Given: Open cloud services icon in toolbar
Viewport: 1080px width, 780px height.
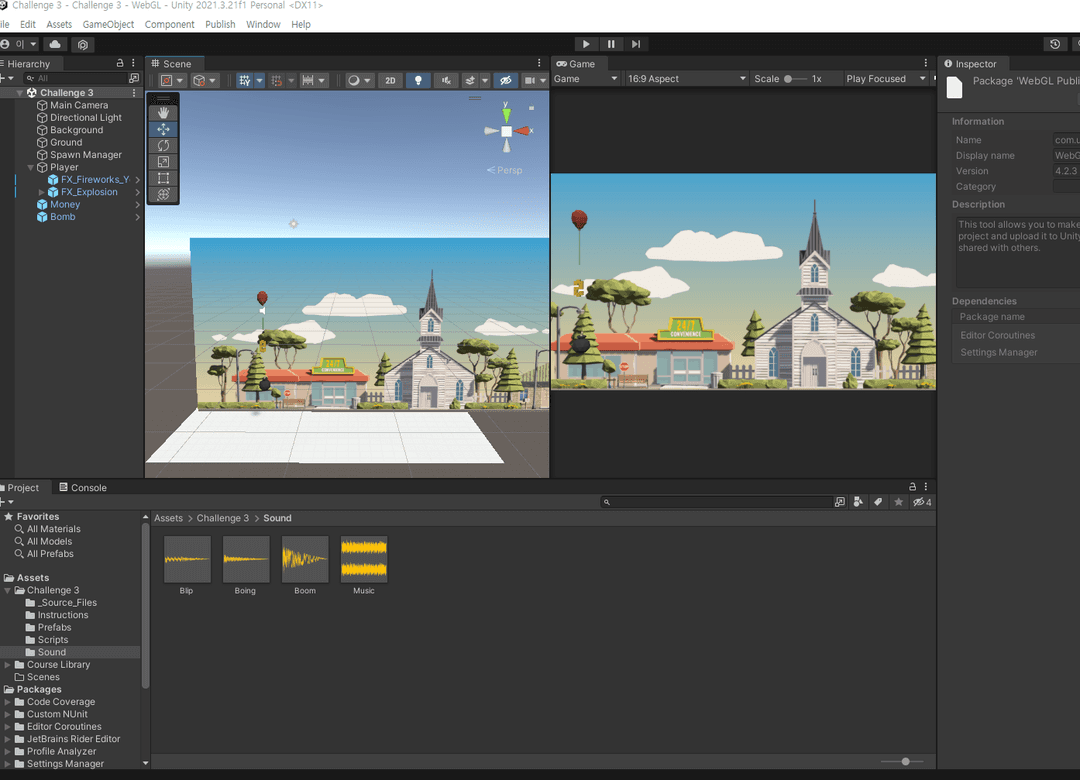Looking at the screenshot, I should click(x=55, y=44).
